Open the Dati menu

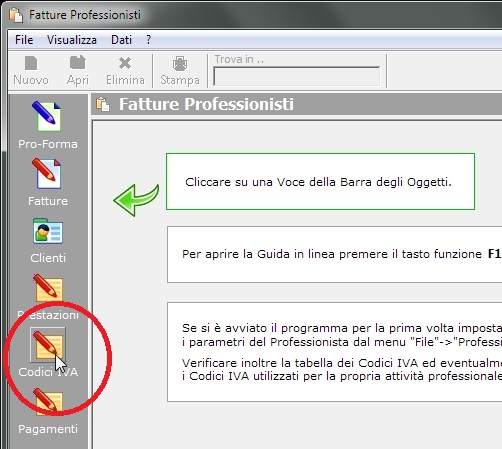121,40
